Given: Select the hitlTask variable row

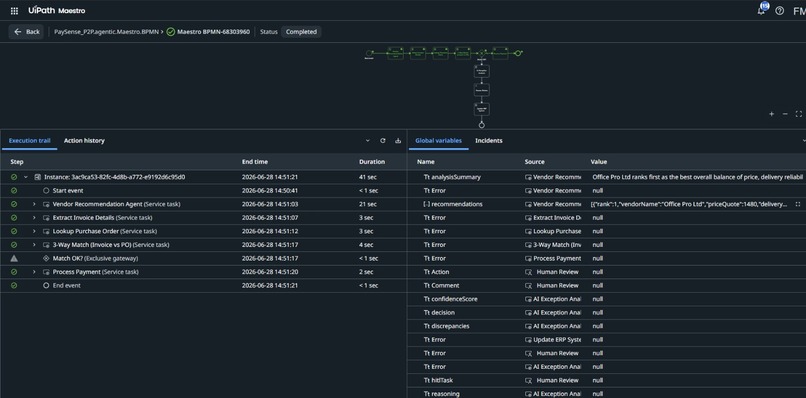Looking at the screenshot, I should (x=607, y=381).
